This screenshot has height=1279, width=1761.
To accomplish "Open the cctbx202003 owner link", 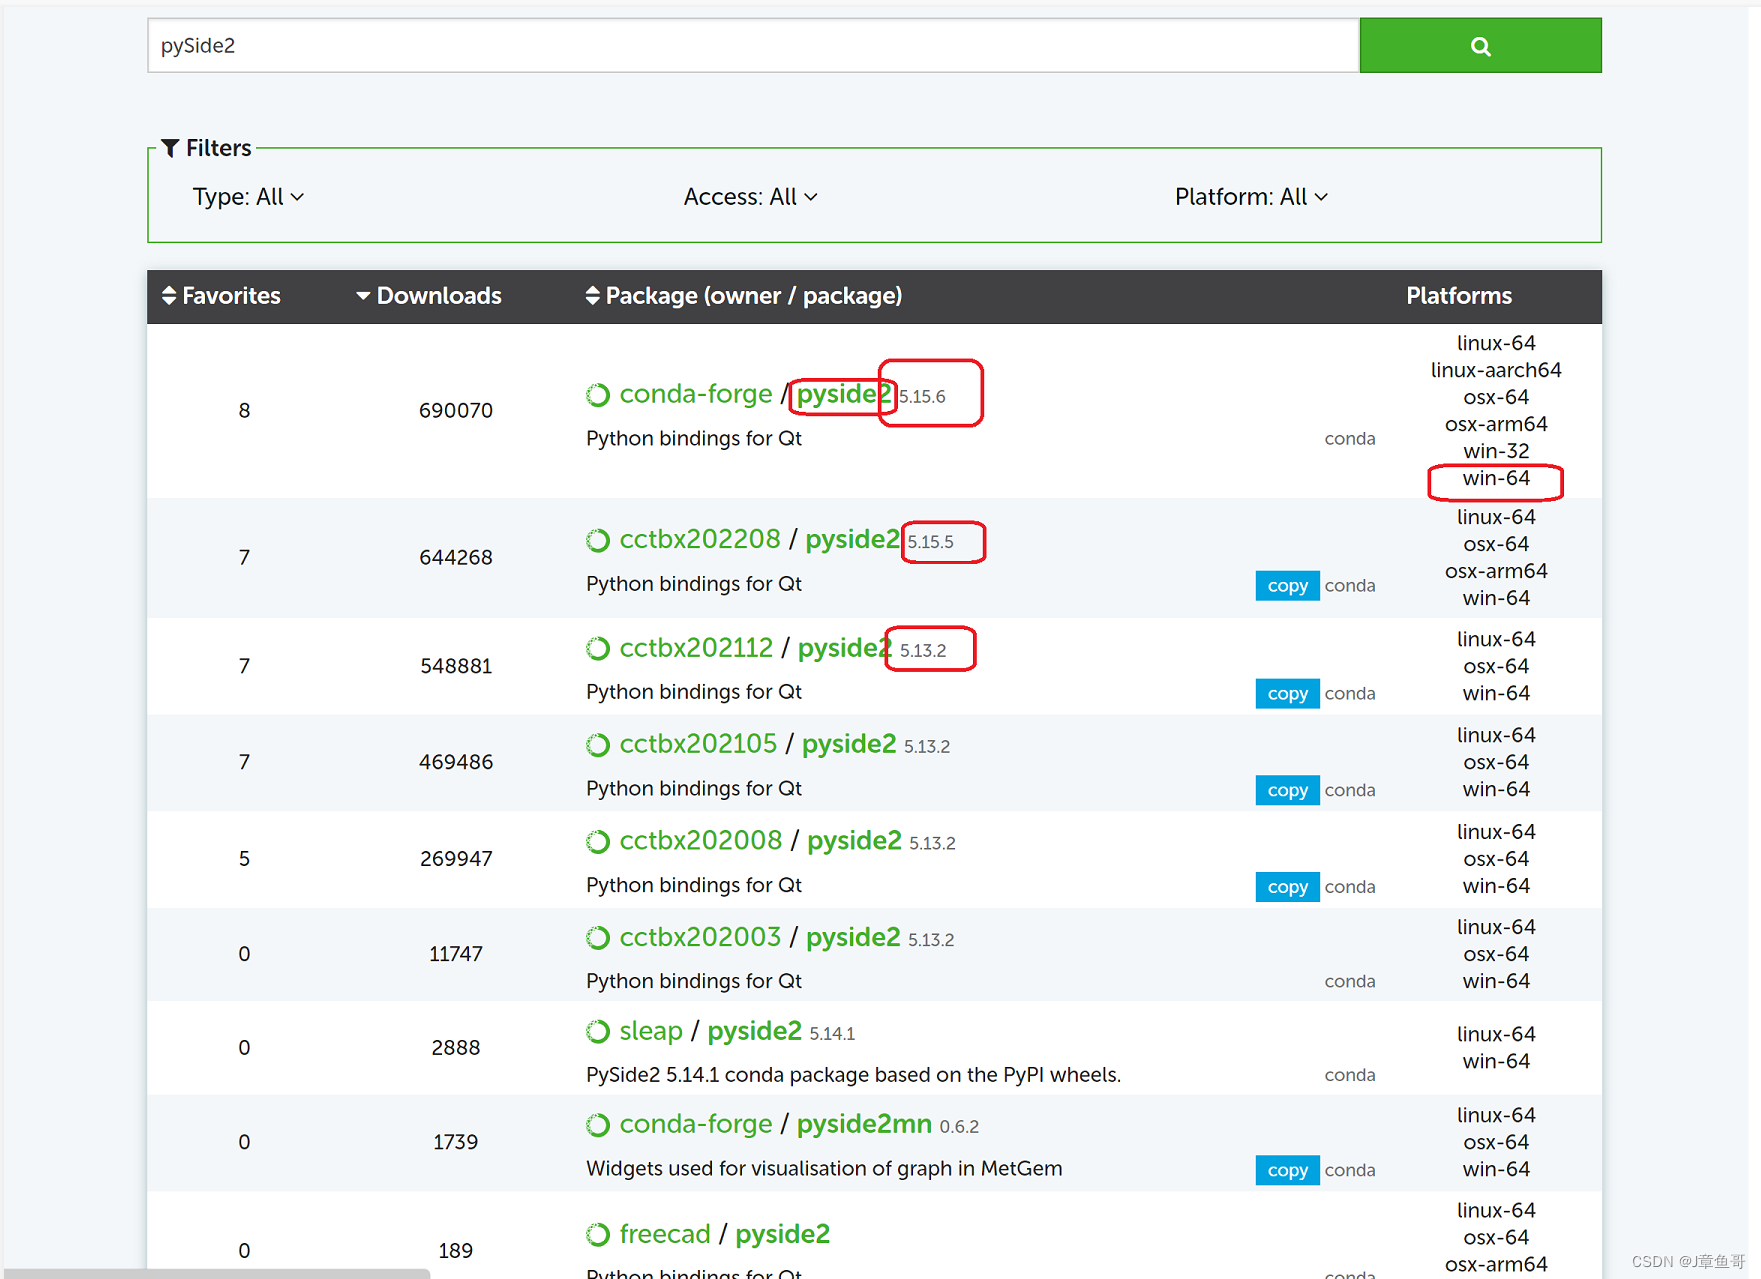I will tap(700, 937).
